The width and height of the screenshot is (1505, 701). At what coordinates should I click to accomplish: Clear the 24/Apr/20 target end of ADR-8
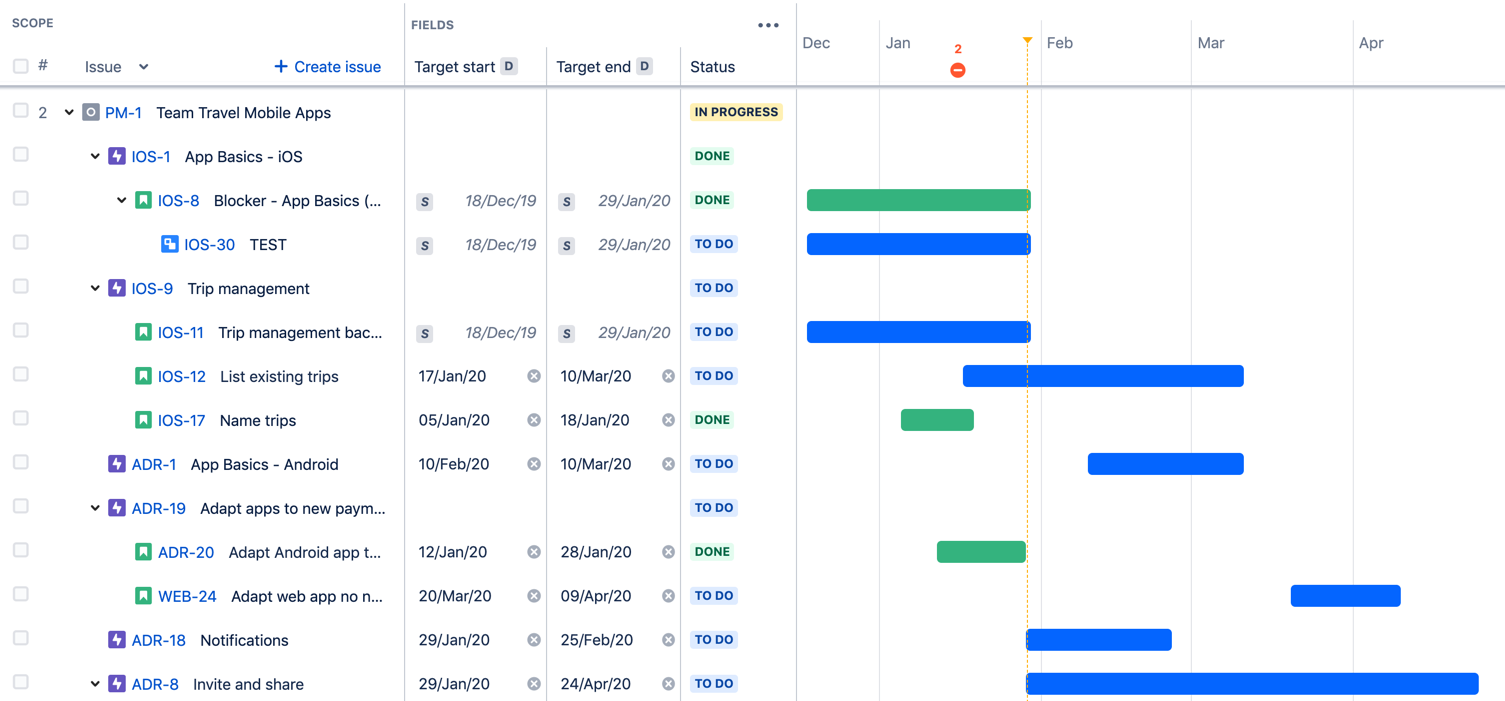pyautogui.click(x=668, y=685)
